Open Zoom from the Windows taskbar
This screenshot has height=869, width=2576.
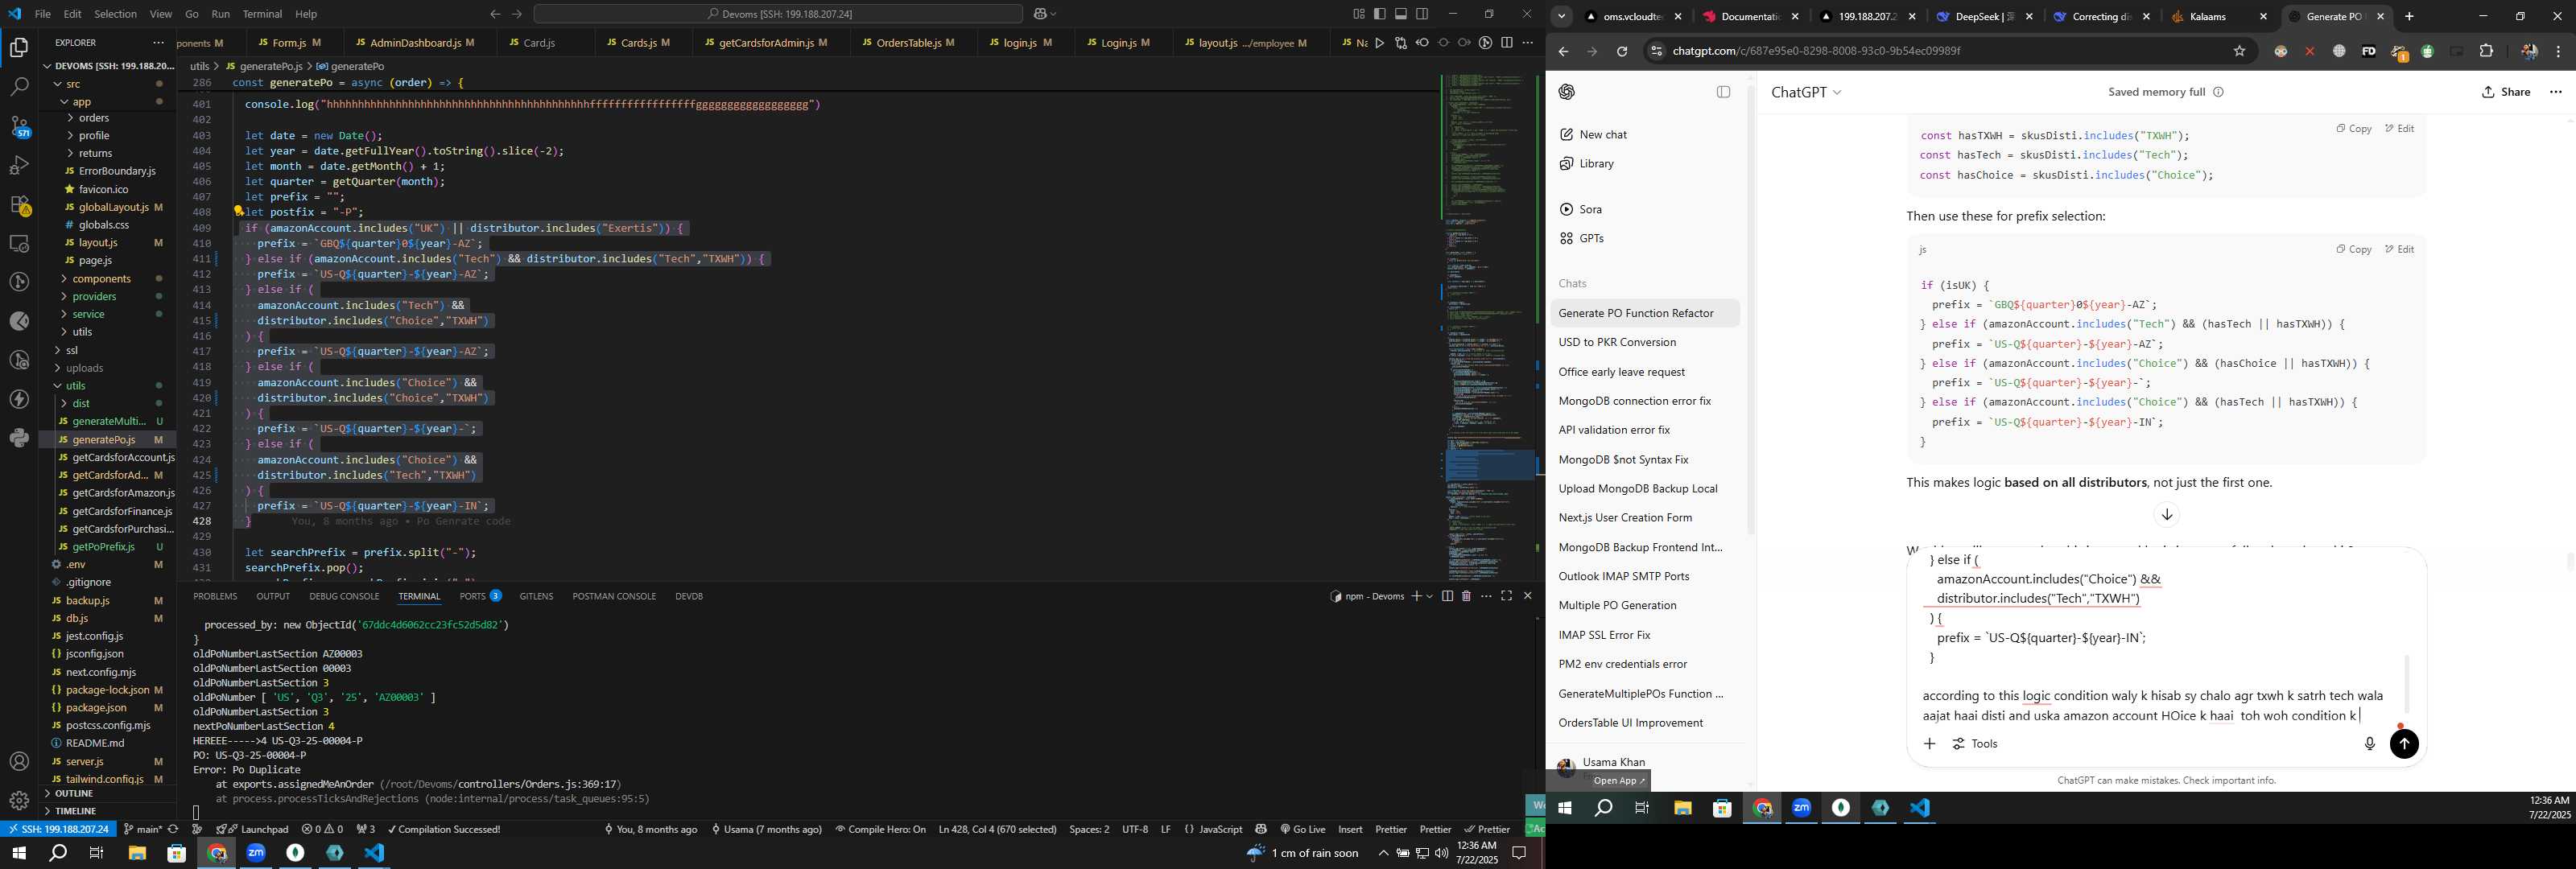click(x=256, y=853)
